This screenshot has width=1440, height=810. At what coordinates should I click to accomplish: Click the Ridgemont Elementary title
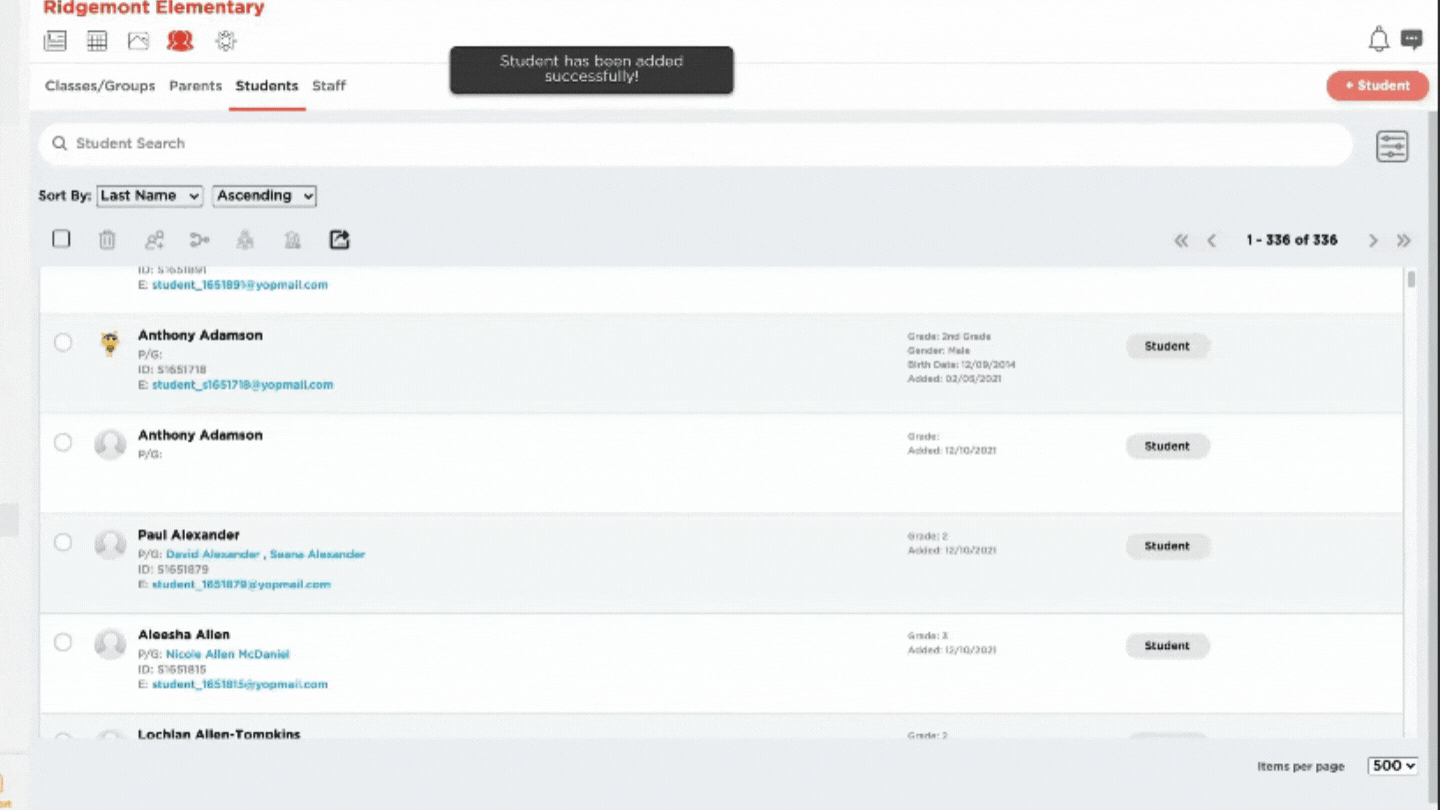point(154,8)
